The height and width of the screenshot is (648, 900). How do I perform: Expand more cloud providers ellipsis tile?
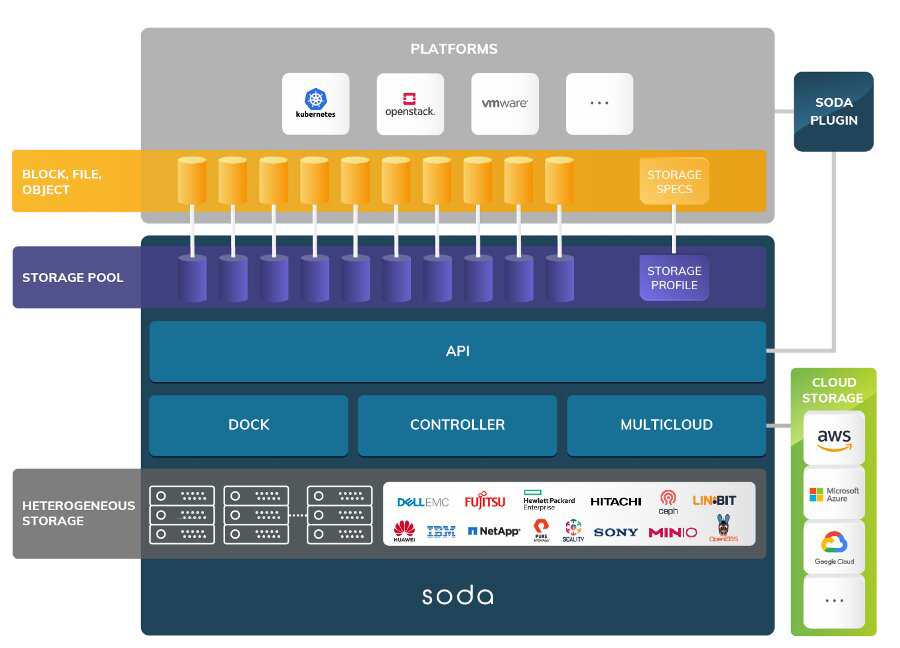pyautogui.click(x=834, y=602)
